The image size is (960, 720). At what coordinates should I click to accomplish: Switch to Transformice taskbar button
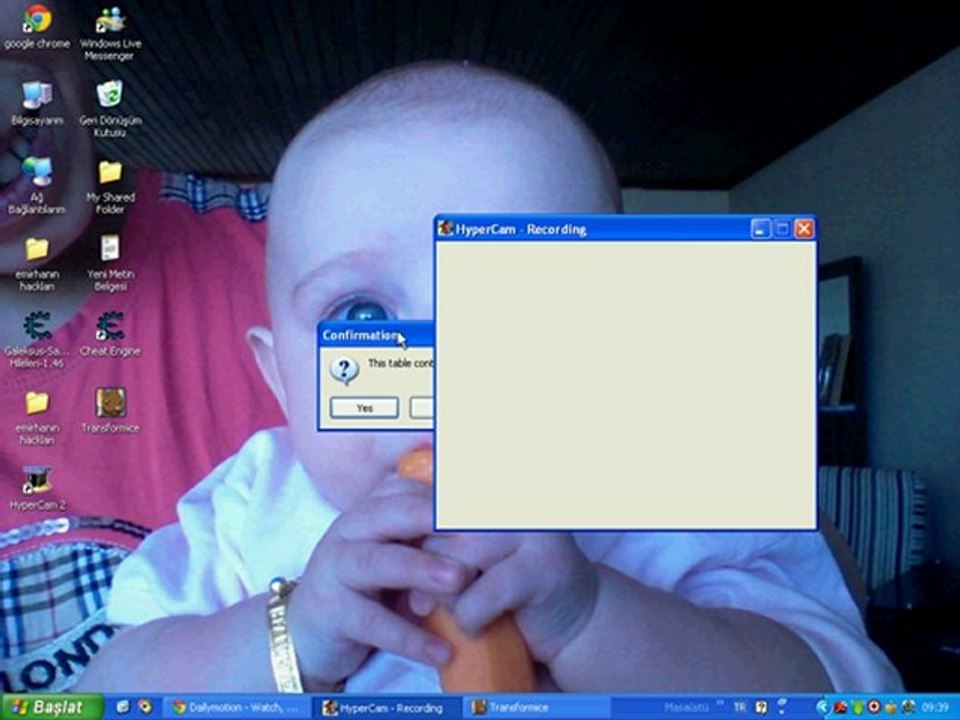[539, 708]
